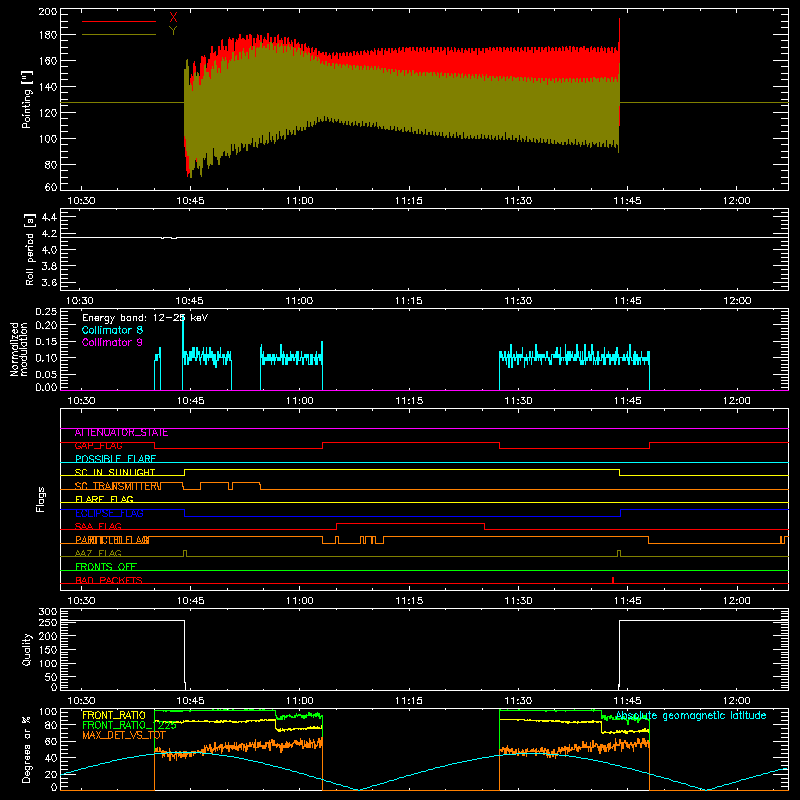Click the 11:15 label under modulation plot
800x800 pixels.
409,401
